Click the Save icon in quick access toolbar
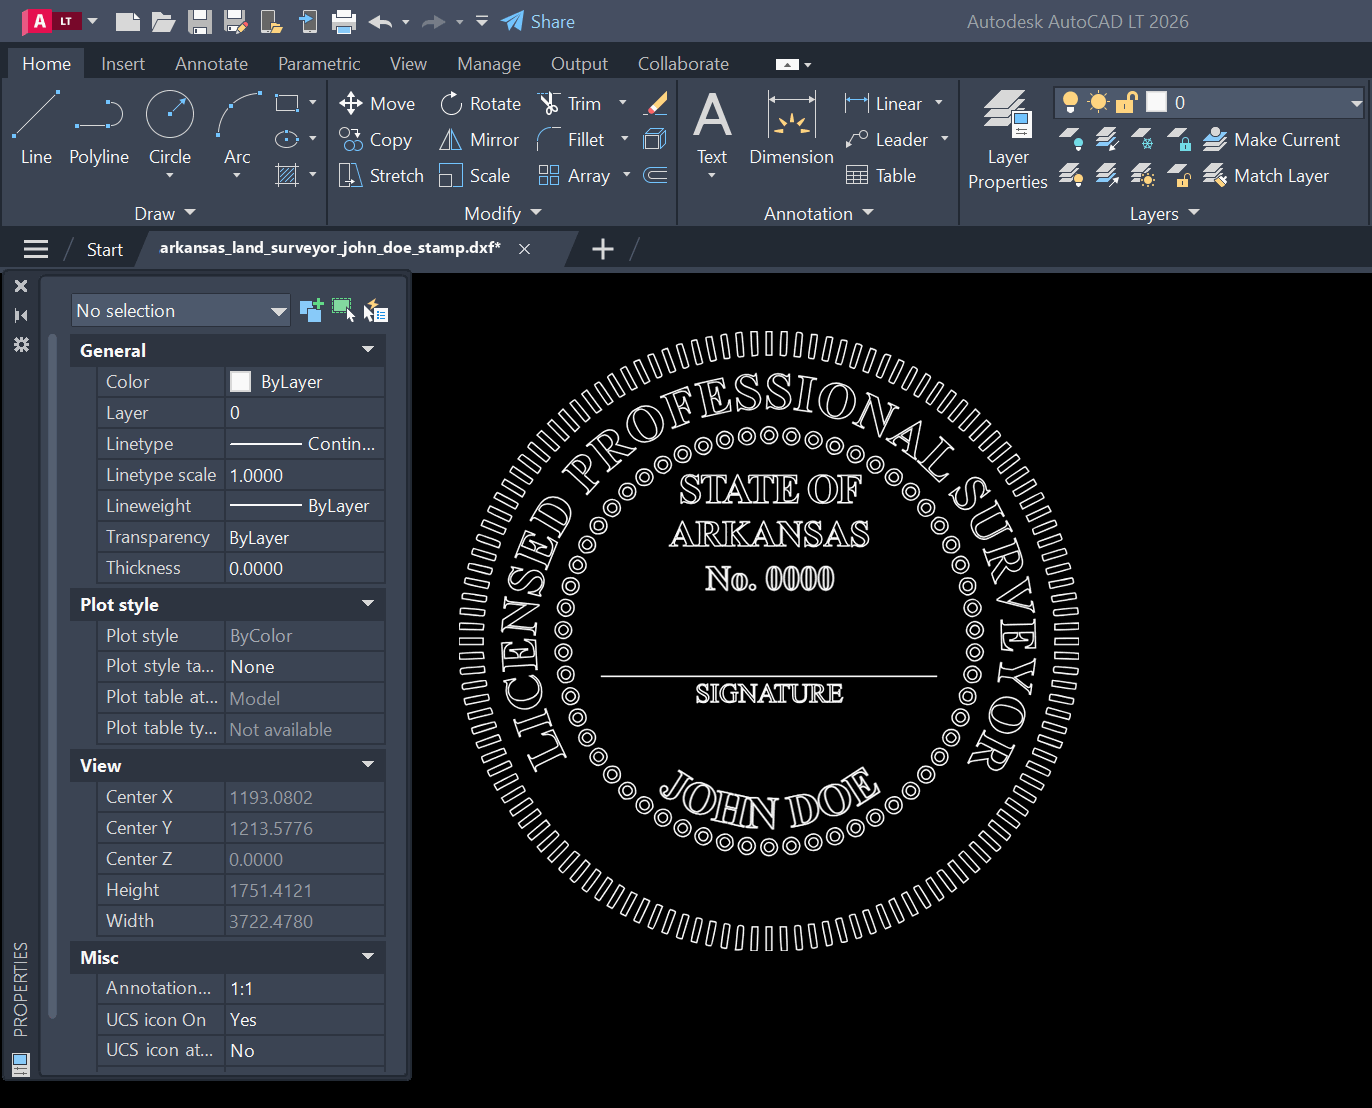This screenshot has height=1108, width=1372. [200, 21]
